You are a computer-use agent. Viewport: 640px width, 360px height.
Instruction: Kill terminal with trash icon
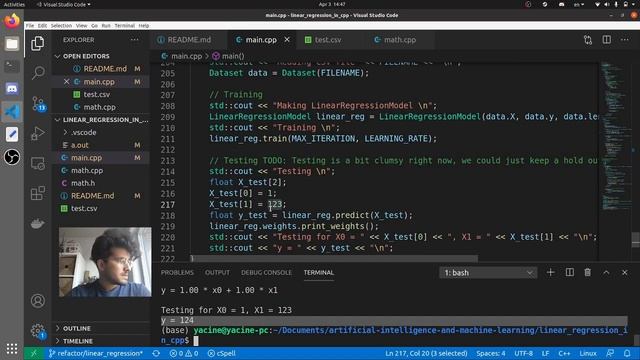tap(587, 272)
